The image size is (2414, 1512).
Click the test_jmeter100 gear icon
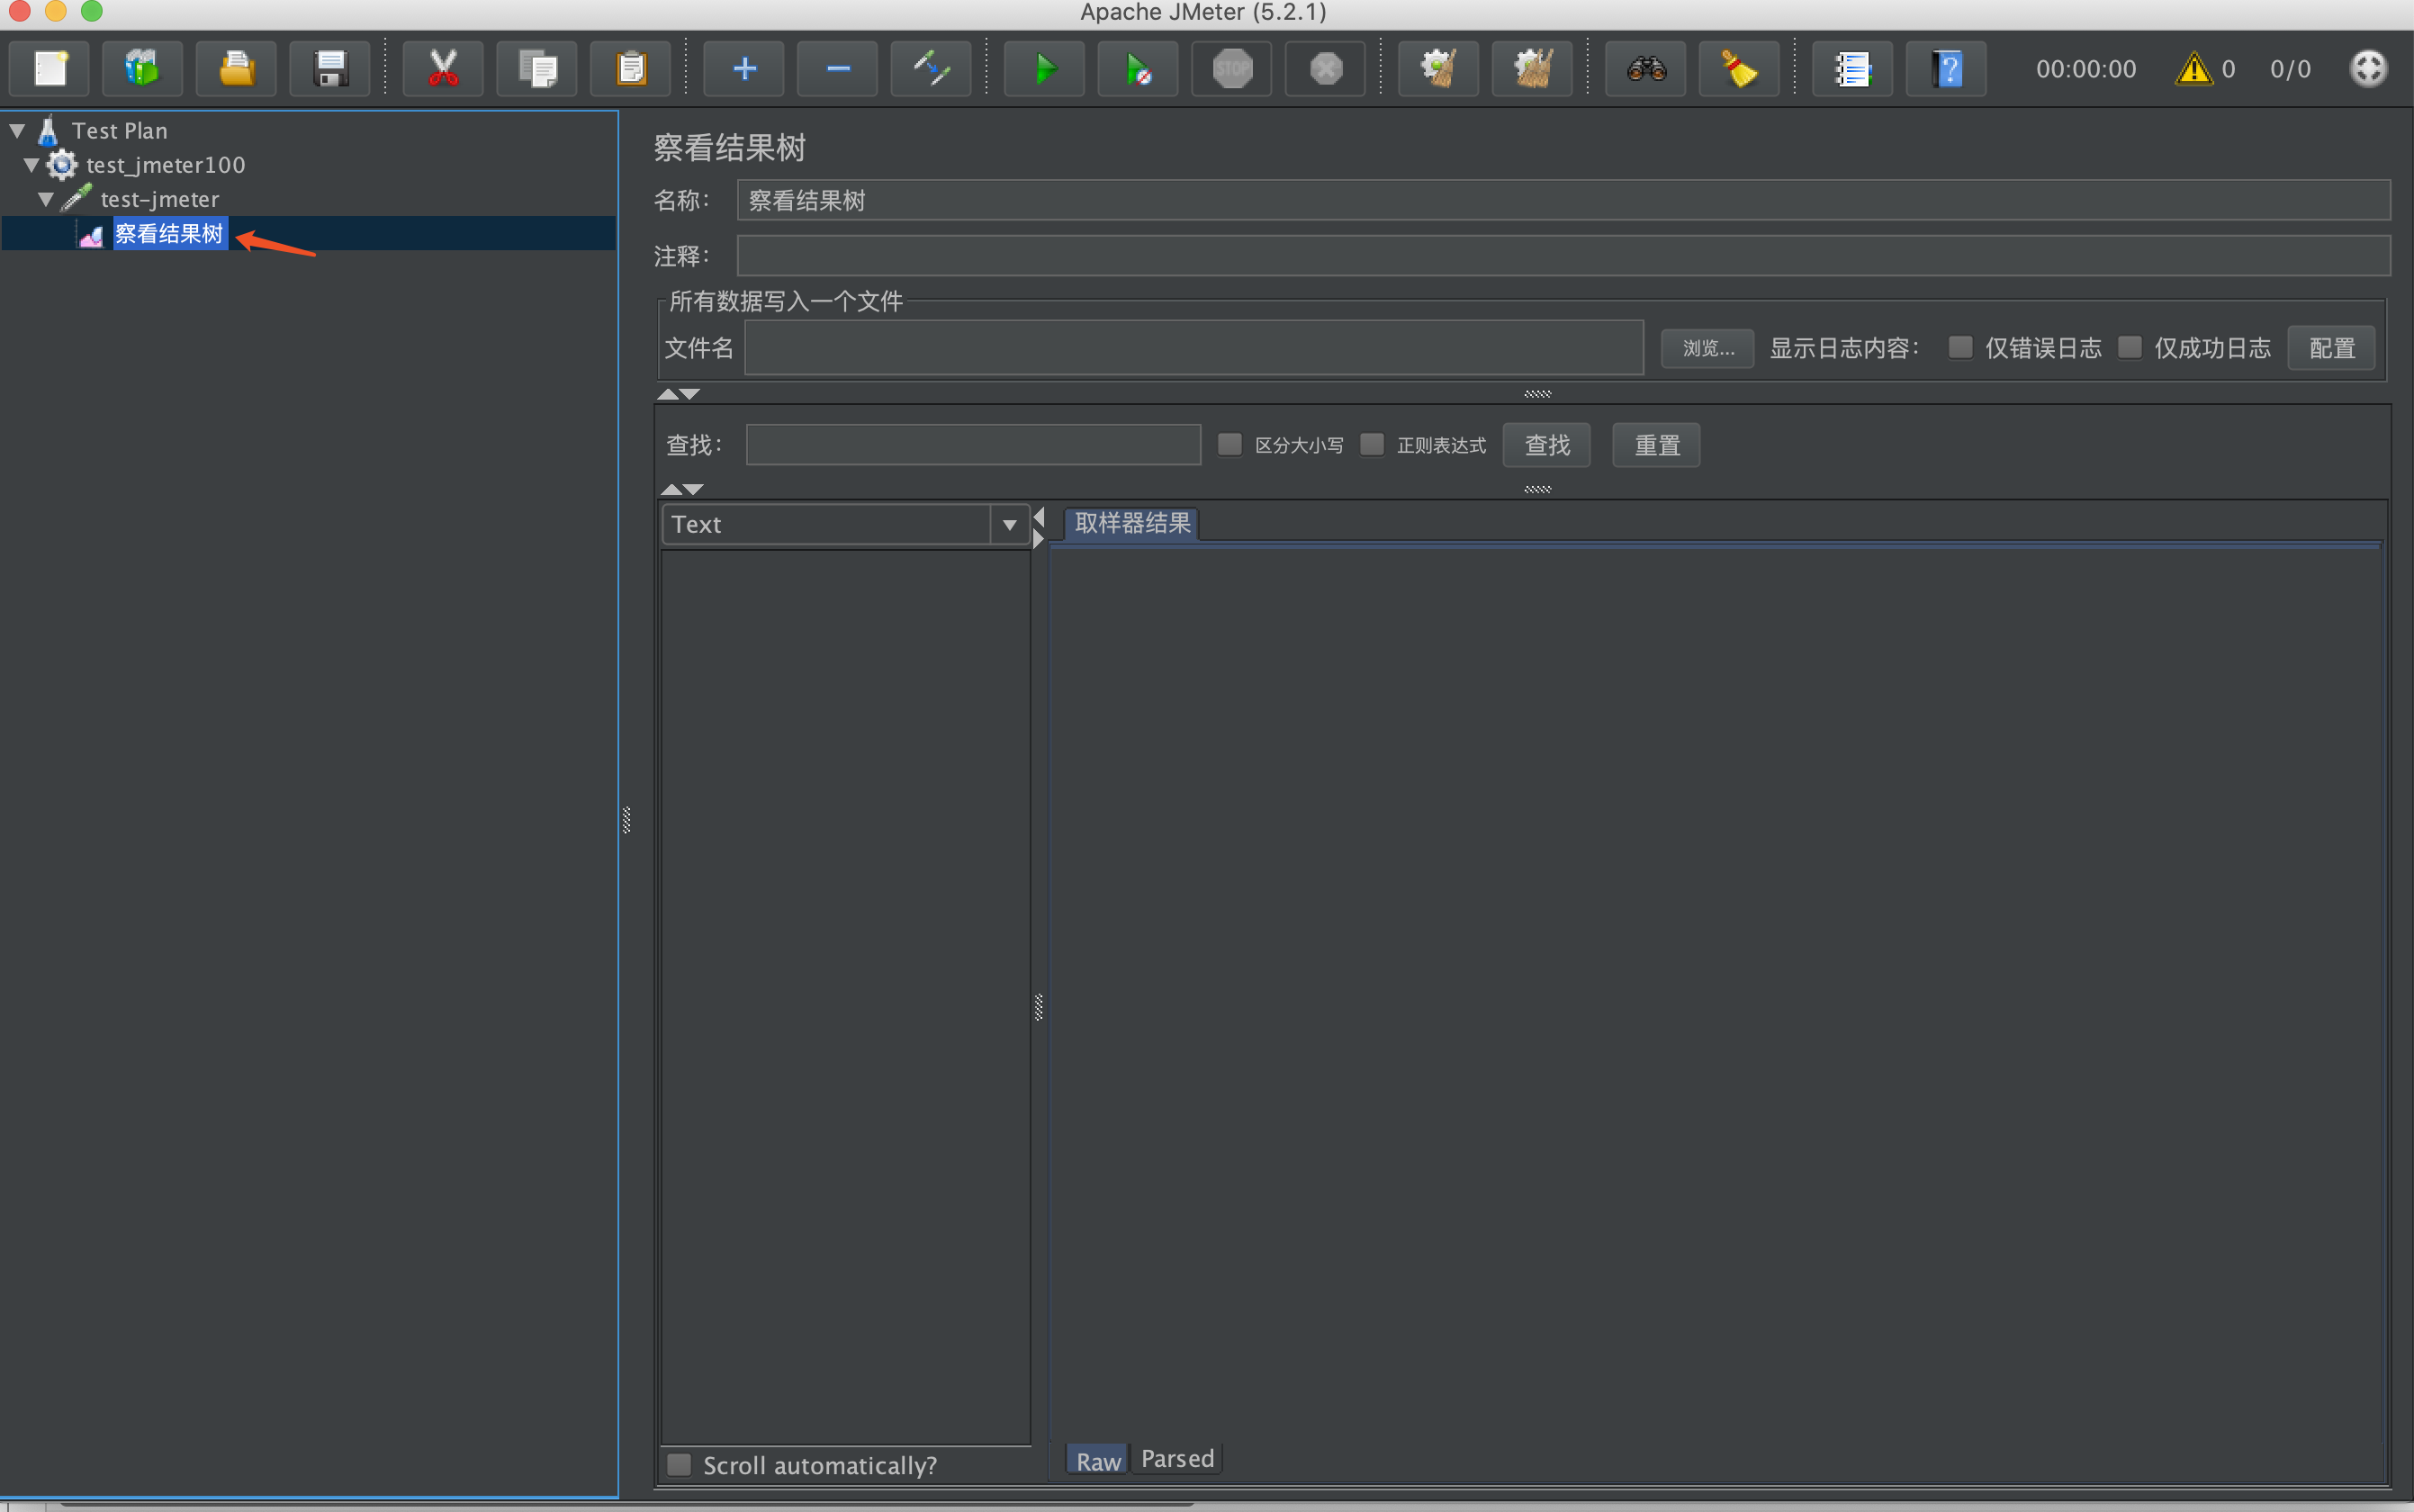(x=62, y=164)
